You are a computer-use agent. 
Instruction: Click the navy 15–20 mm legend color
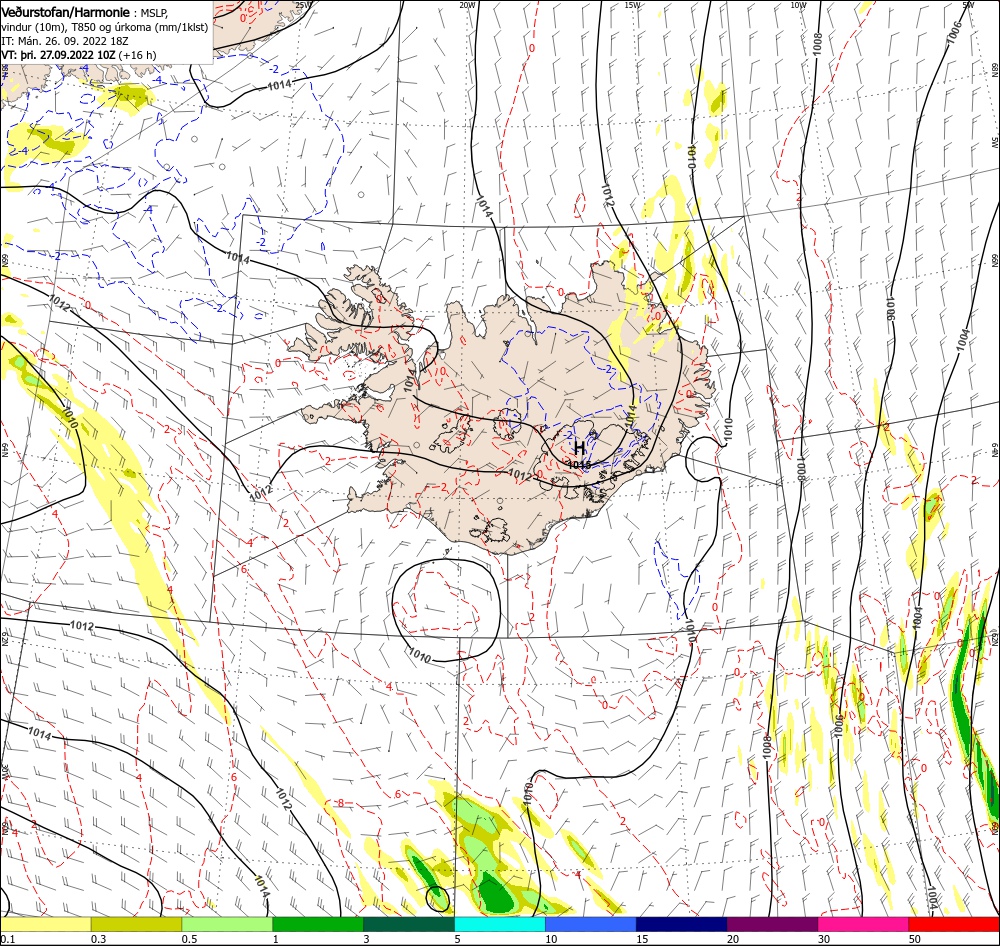click(681, 924)
